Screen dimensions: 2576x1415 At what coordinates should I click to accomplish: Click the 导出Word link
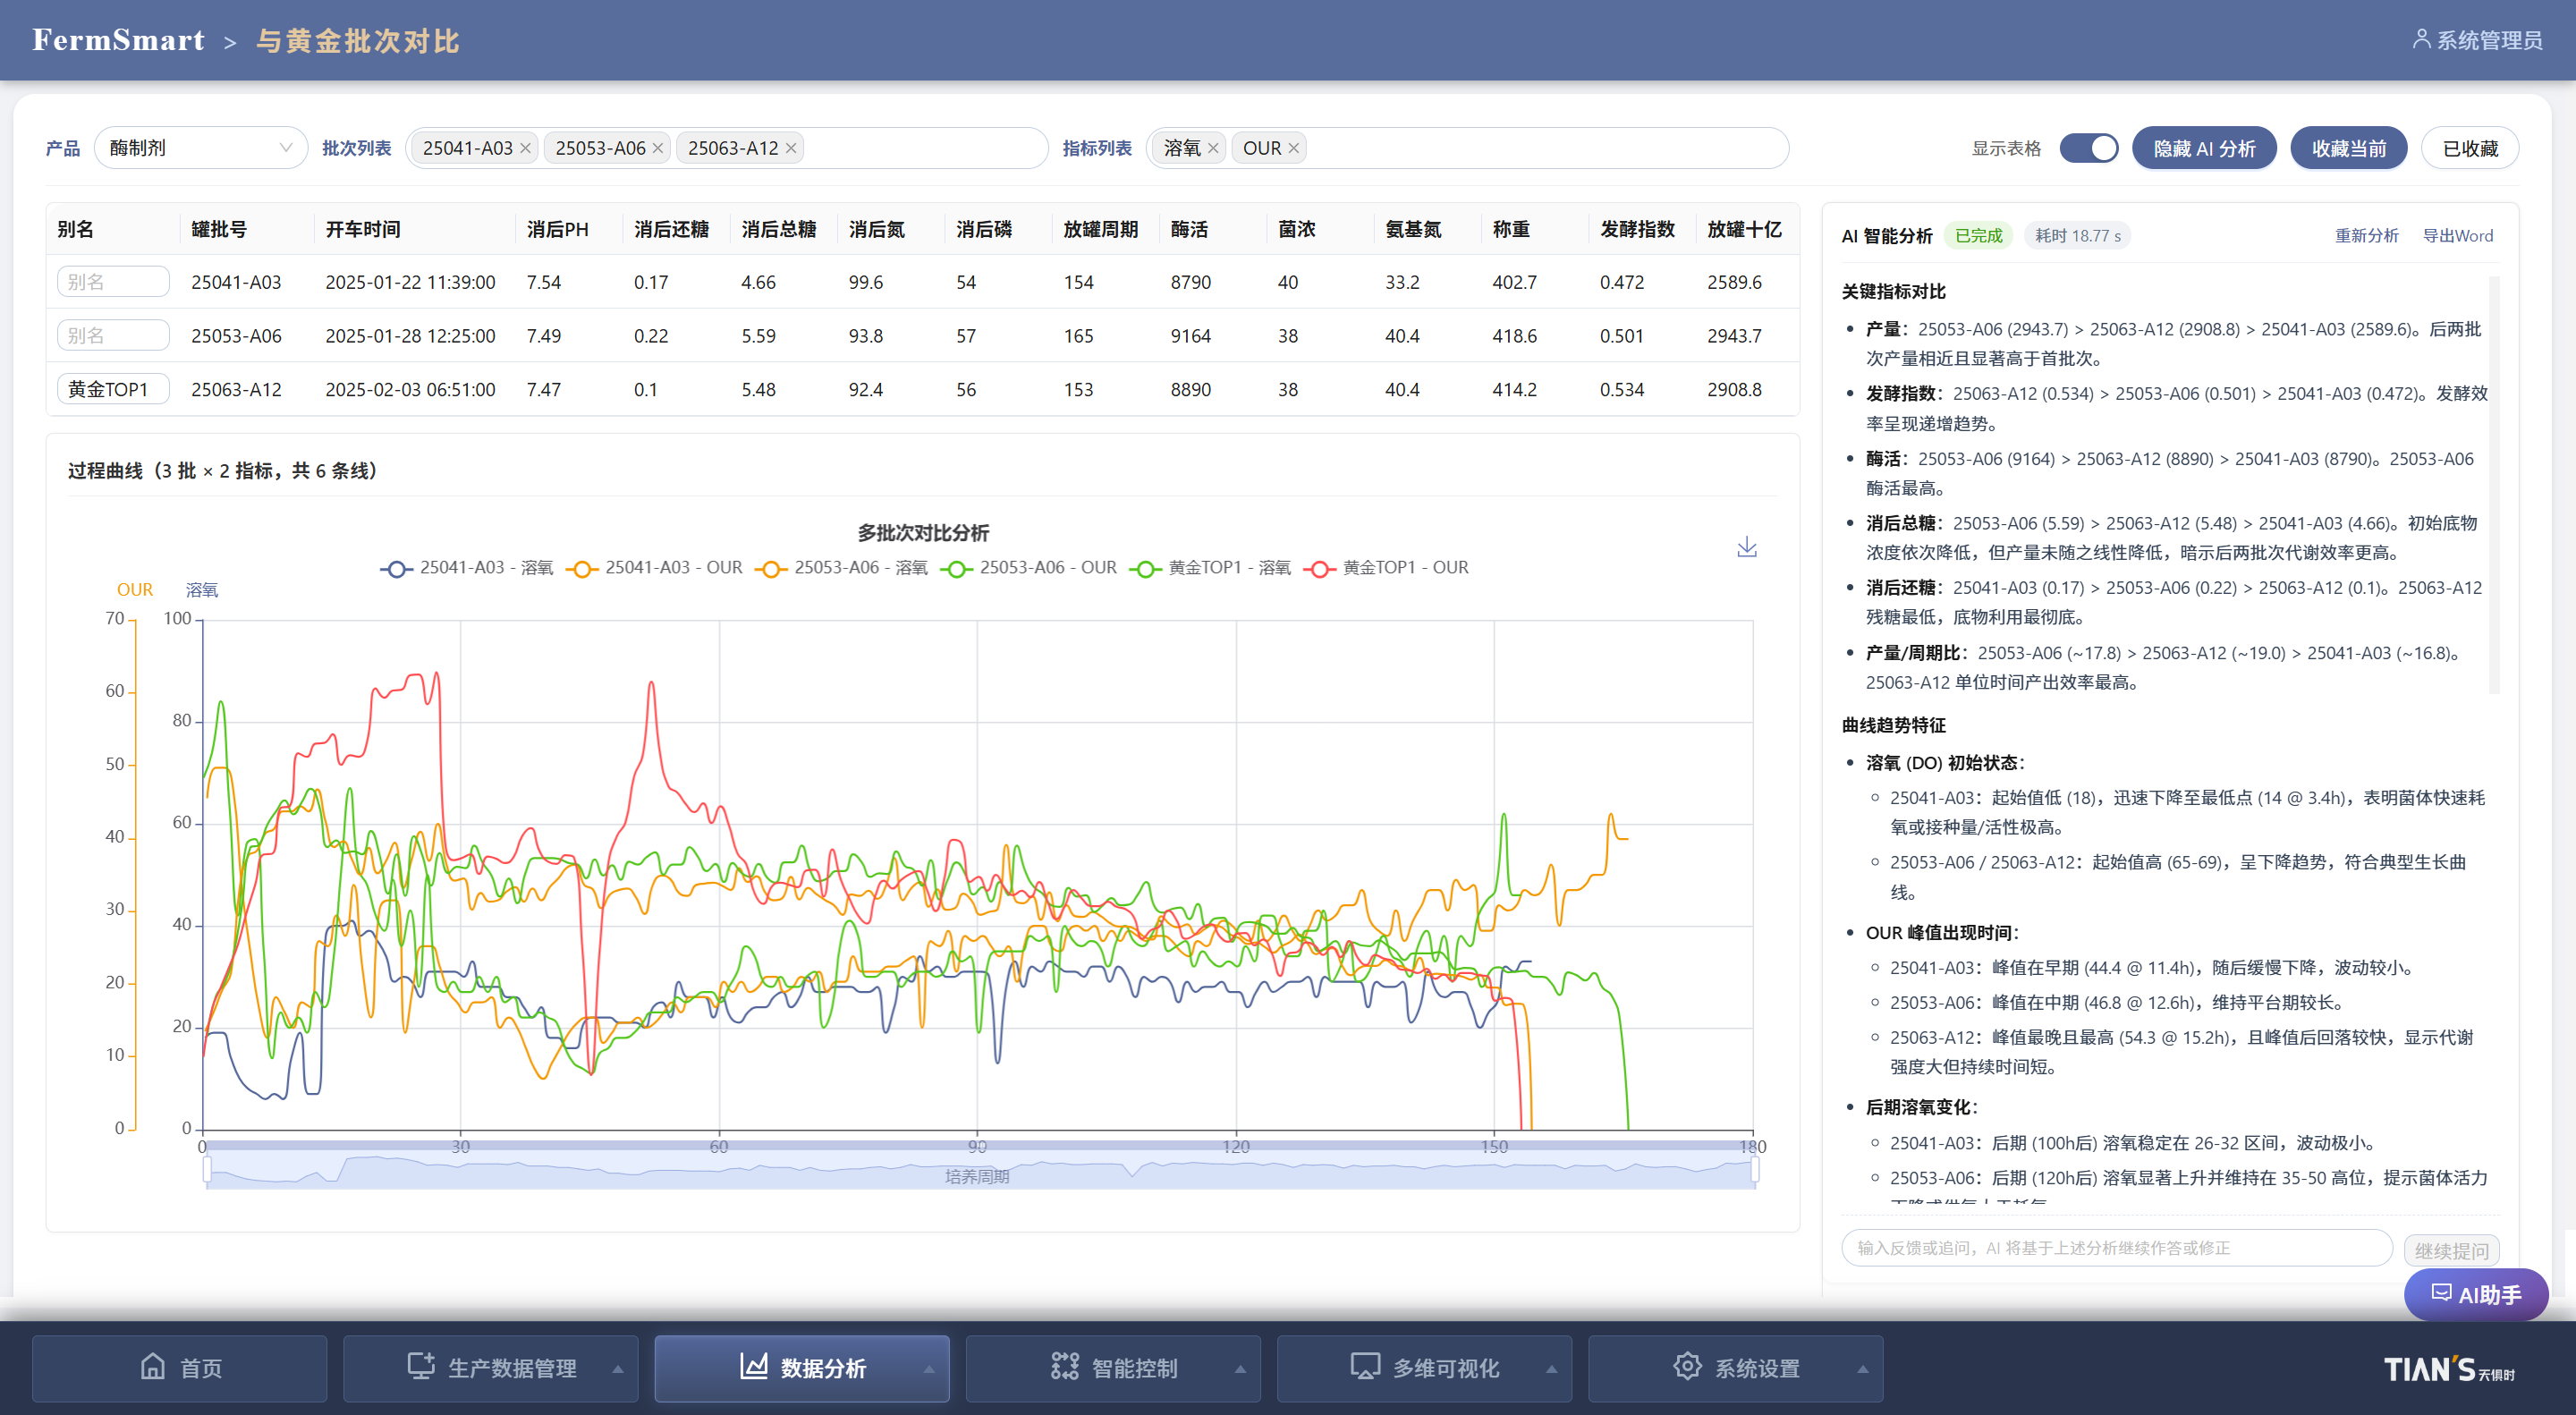[x=2457, y=236]
